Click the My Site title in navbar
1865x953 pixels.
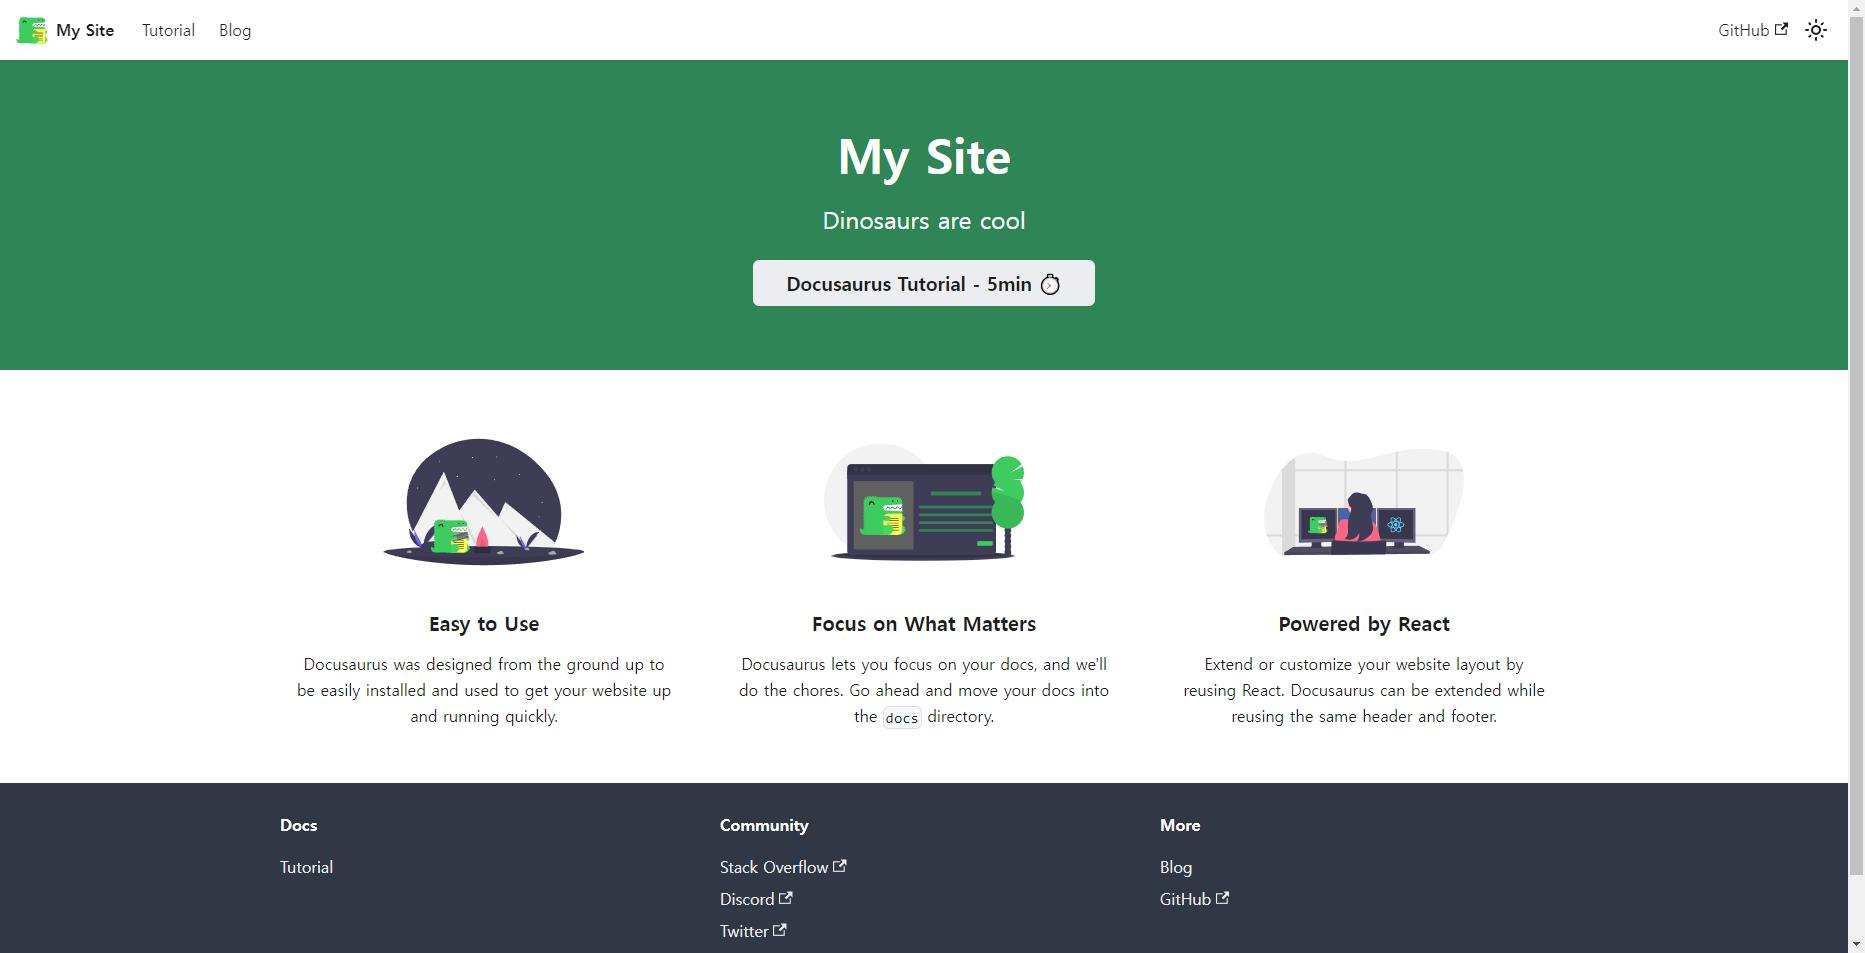tap(85, 30)
